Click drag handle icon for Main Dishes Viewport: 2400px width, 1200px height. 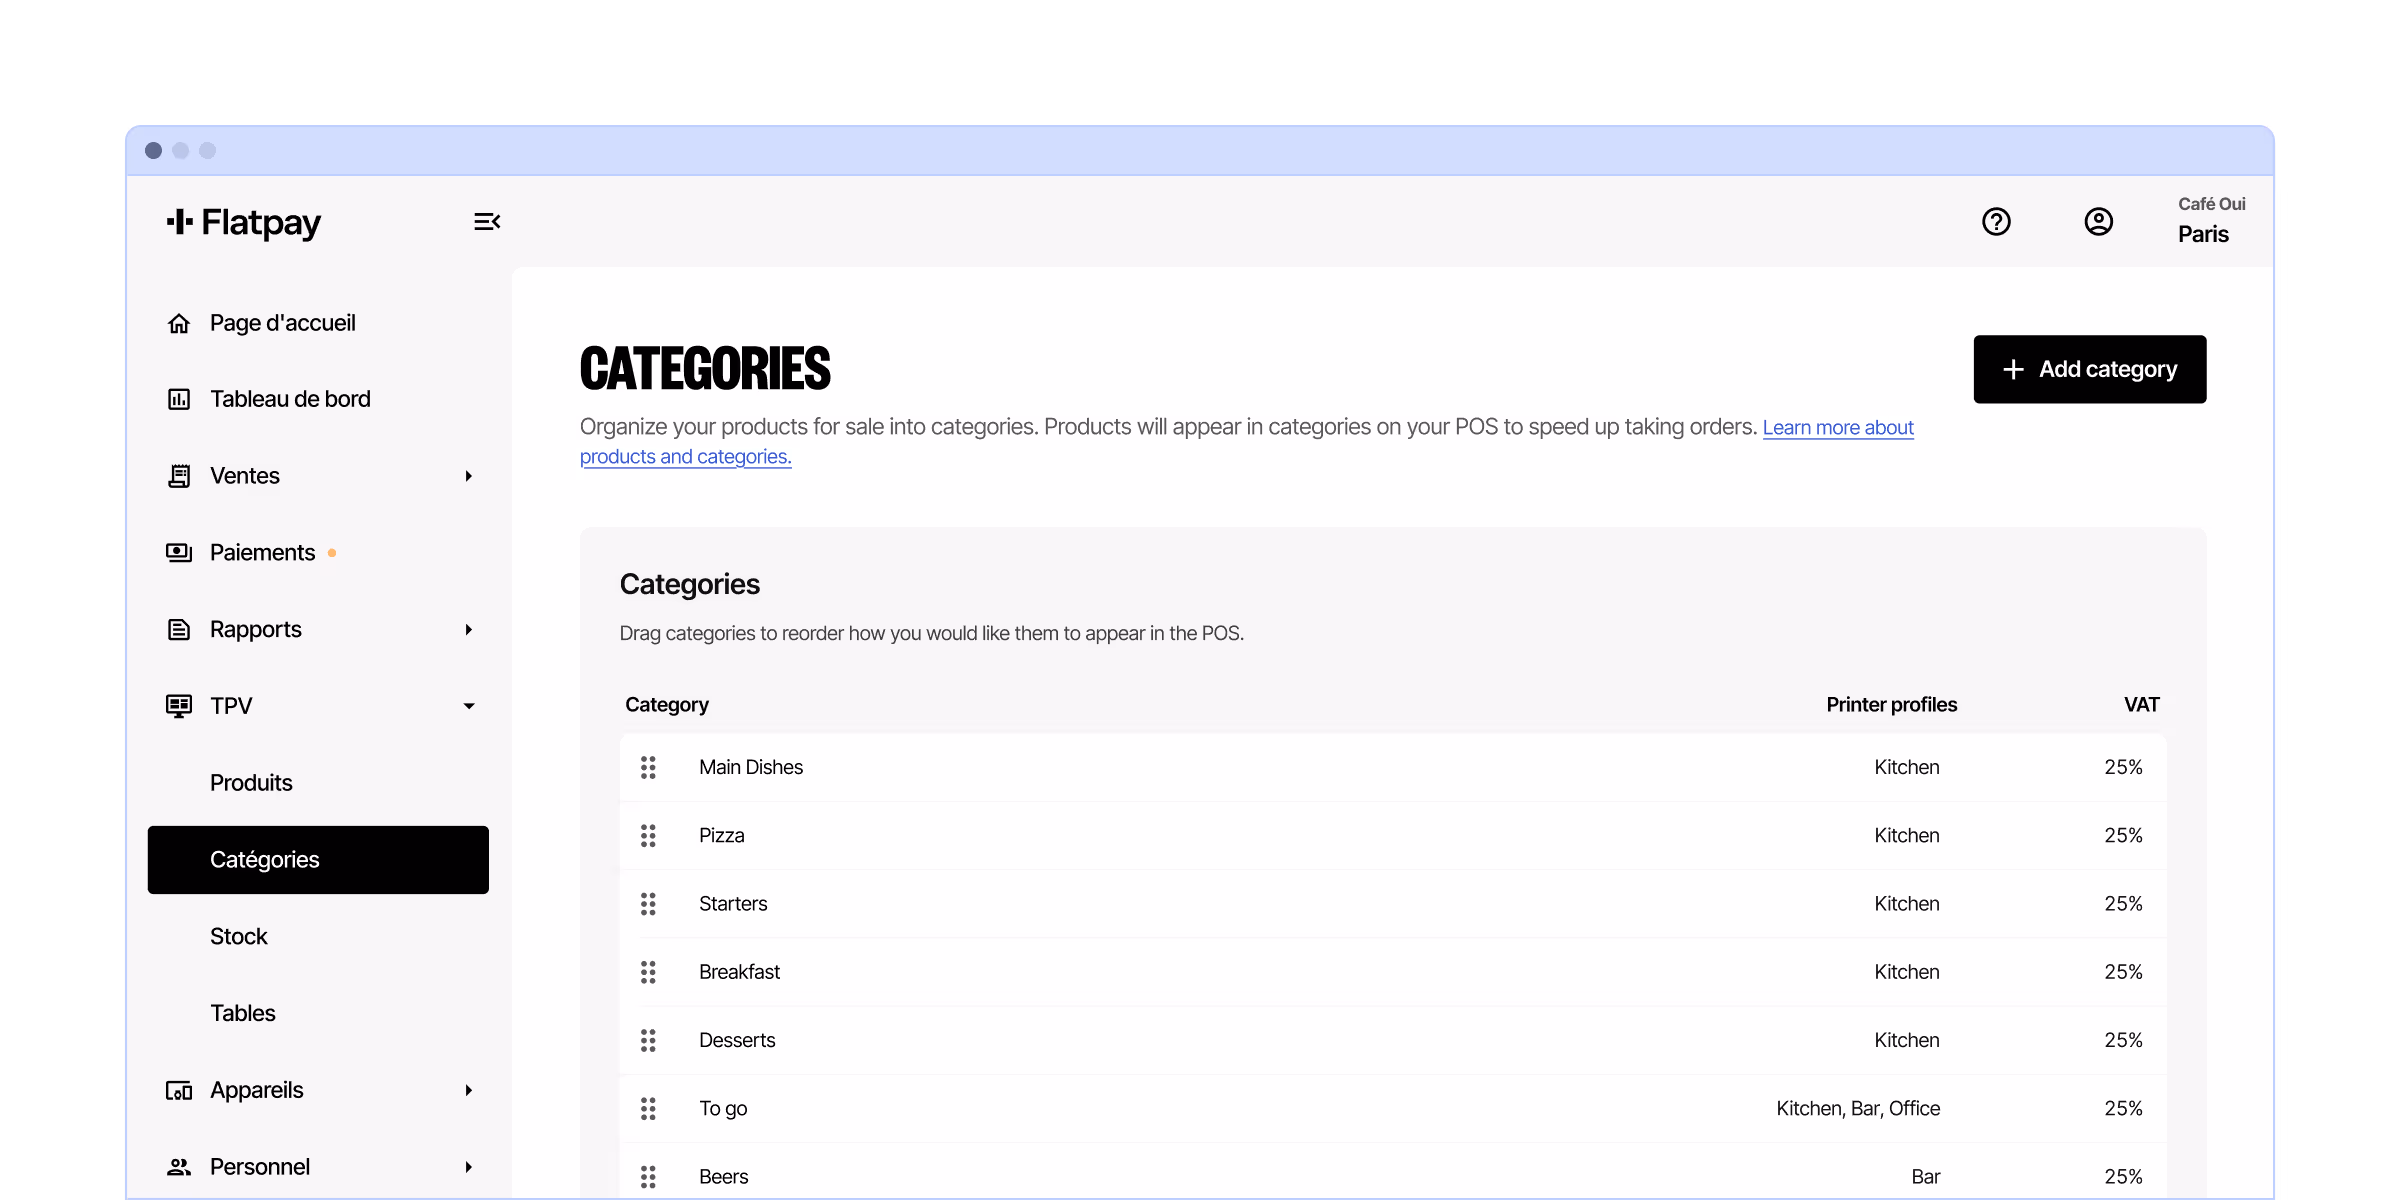[x=648, y=767]
